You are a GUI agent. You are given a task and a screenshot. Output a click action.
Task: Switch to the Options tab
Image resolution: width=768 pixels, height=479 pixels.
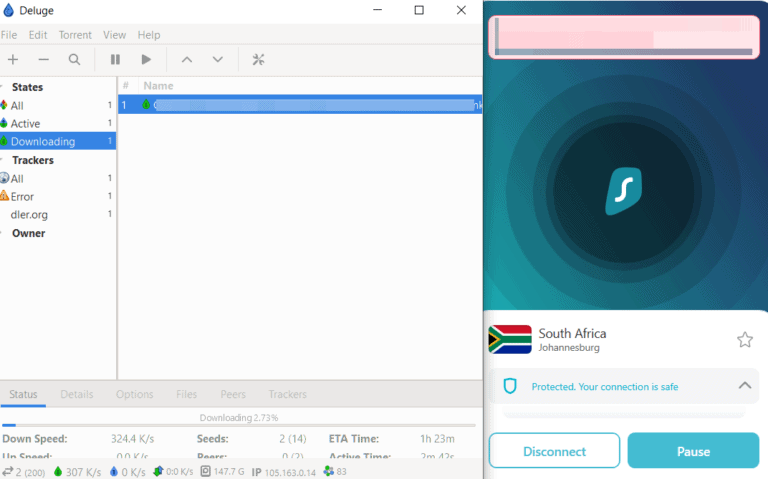tap(135, 394)
